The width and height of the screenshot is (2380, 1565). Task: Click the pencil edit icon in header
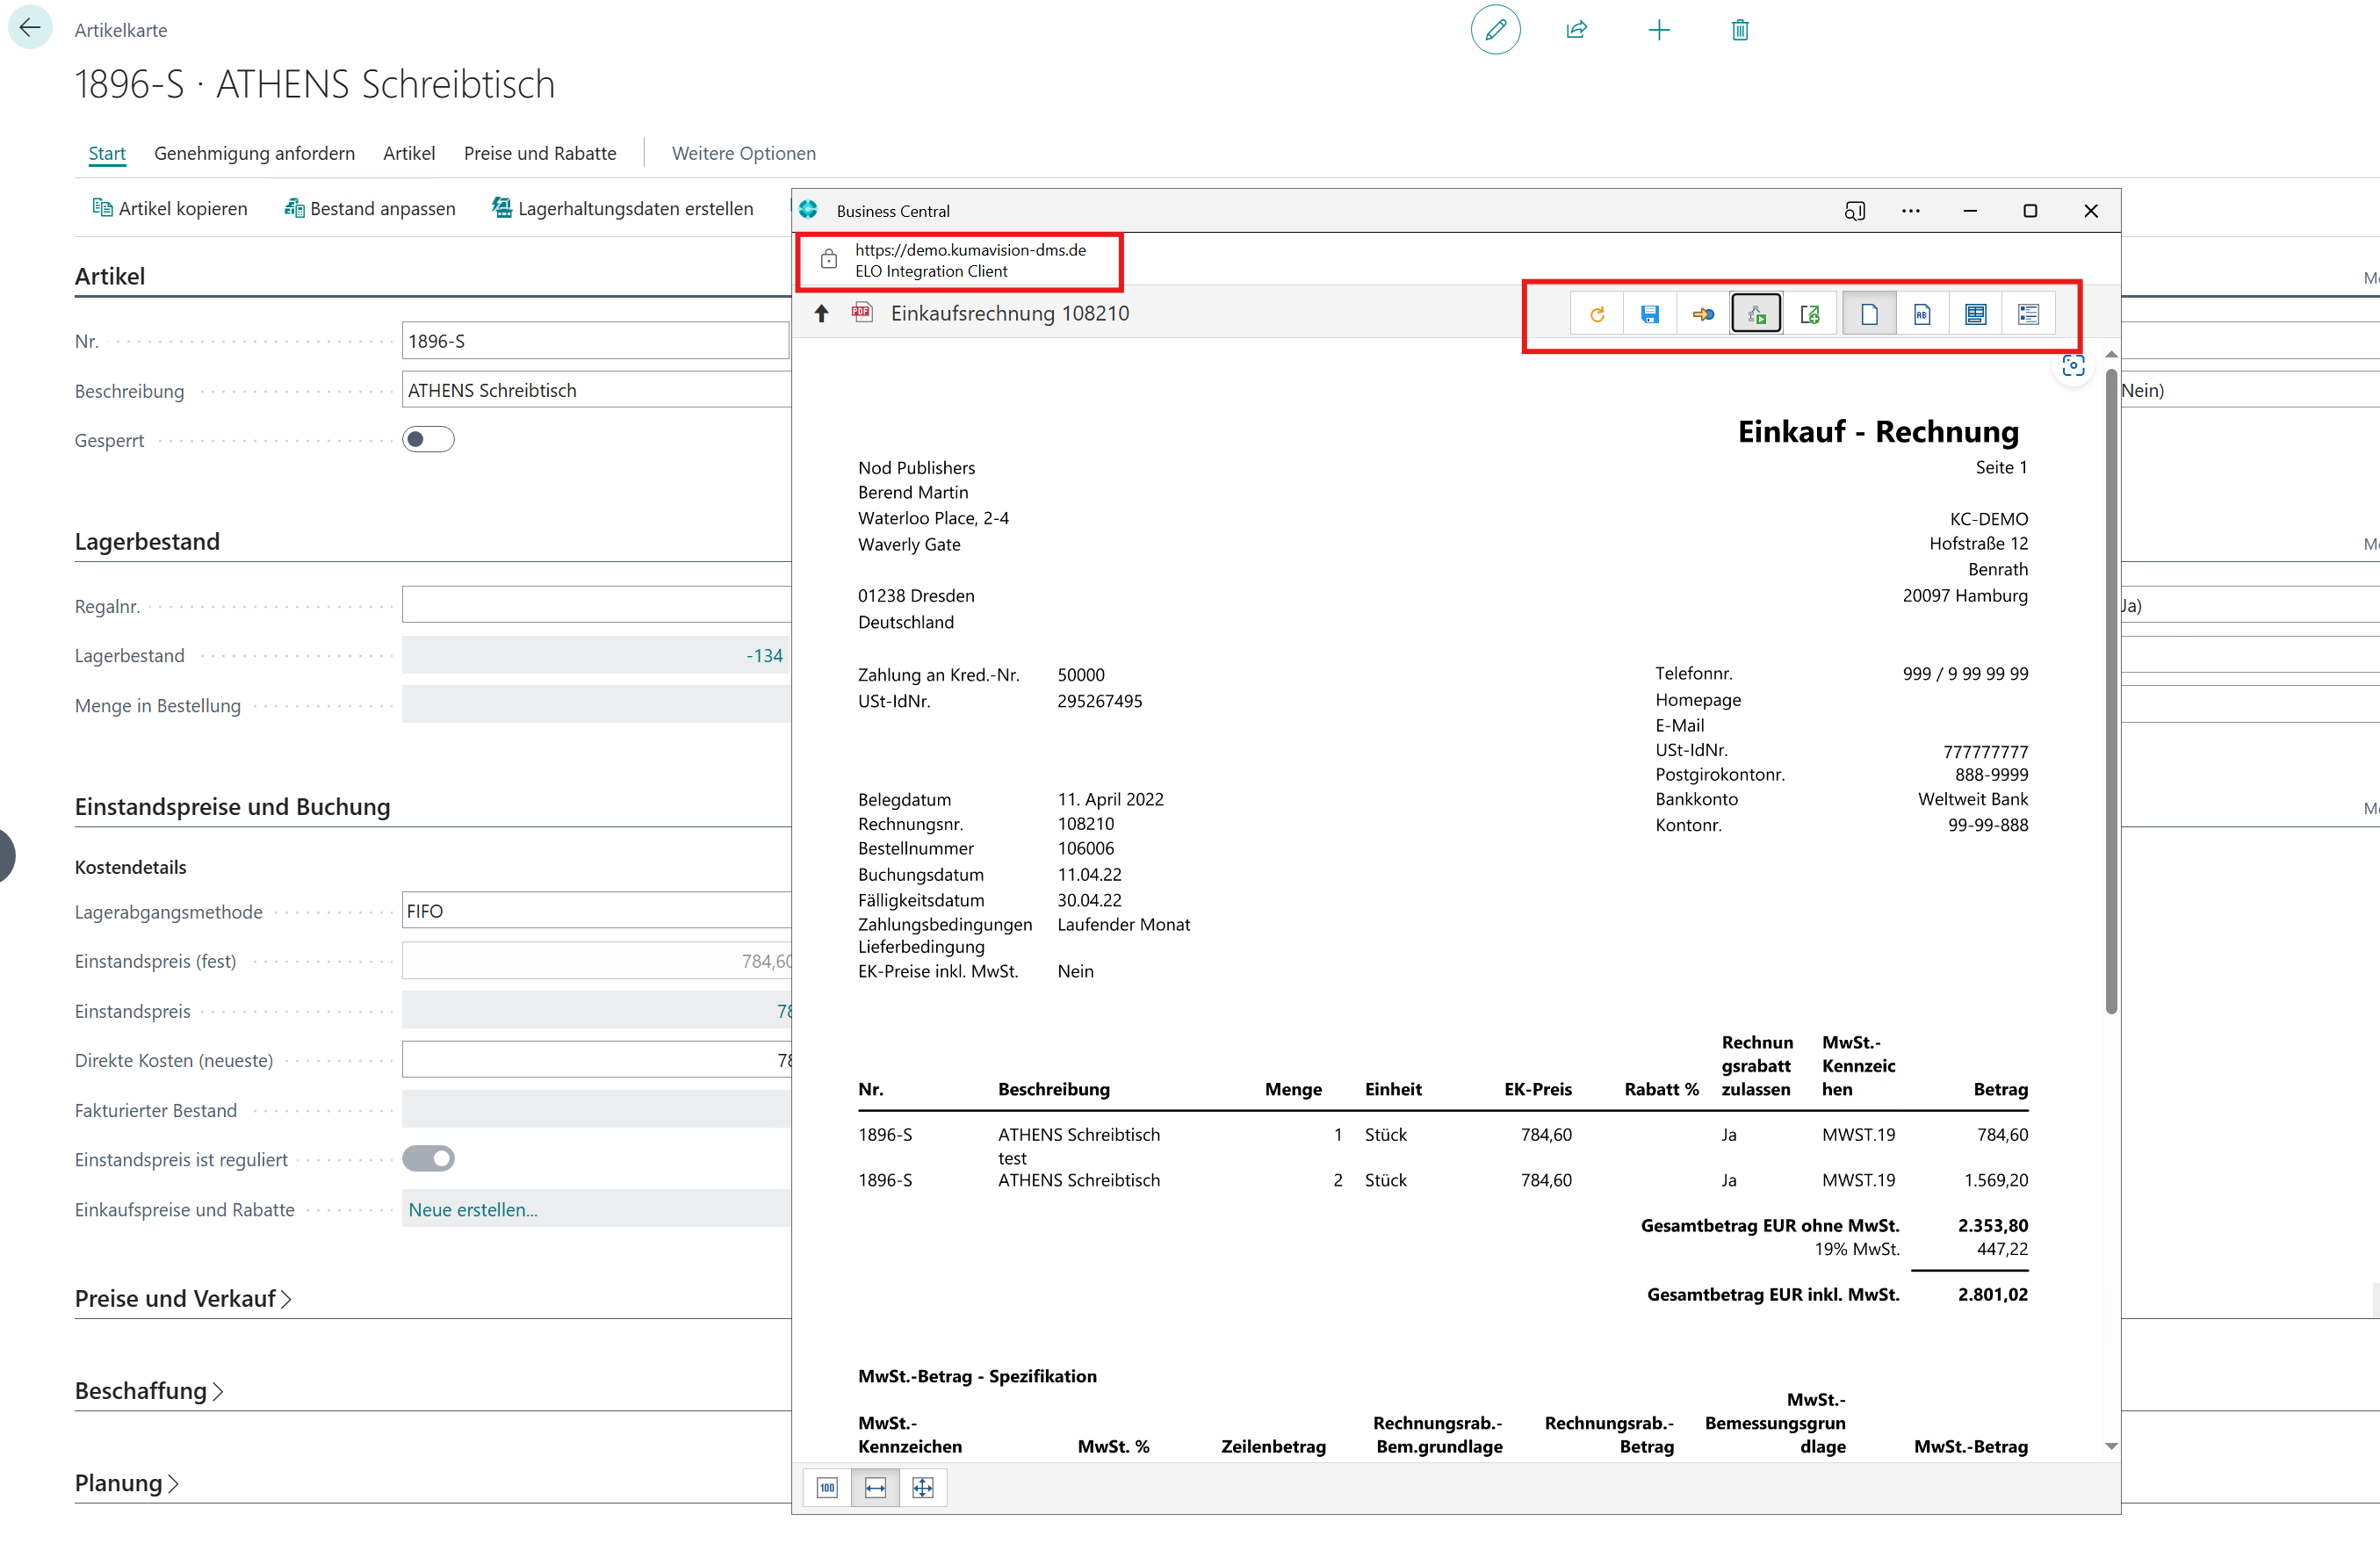tap(1495, 30)
